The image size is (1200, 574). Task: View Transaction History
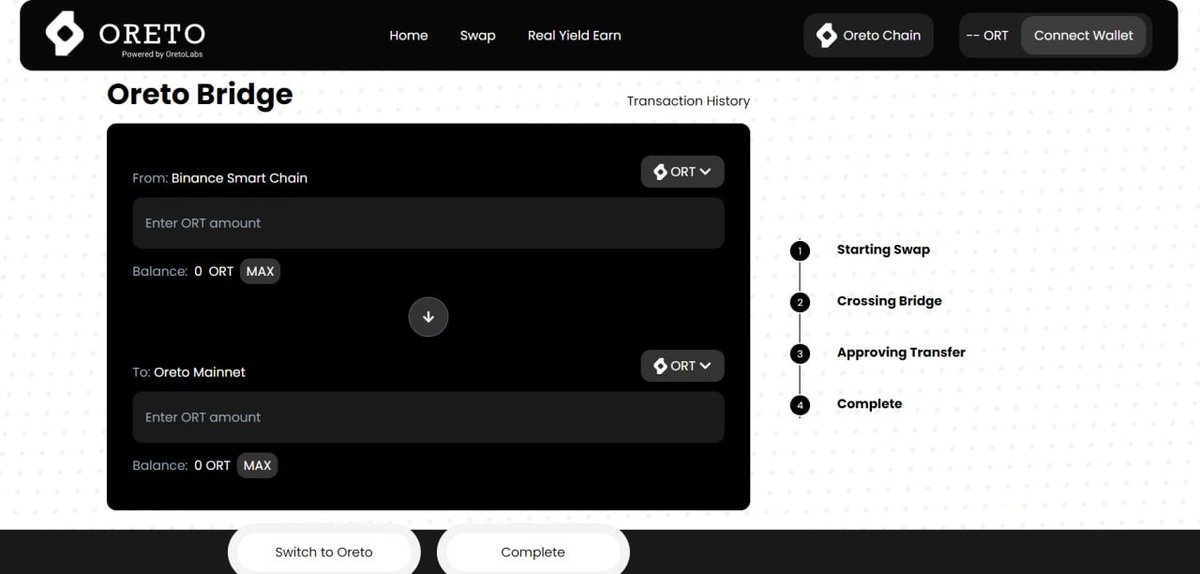[x=688, y=101]
